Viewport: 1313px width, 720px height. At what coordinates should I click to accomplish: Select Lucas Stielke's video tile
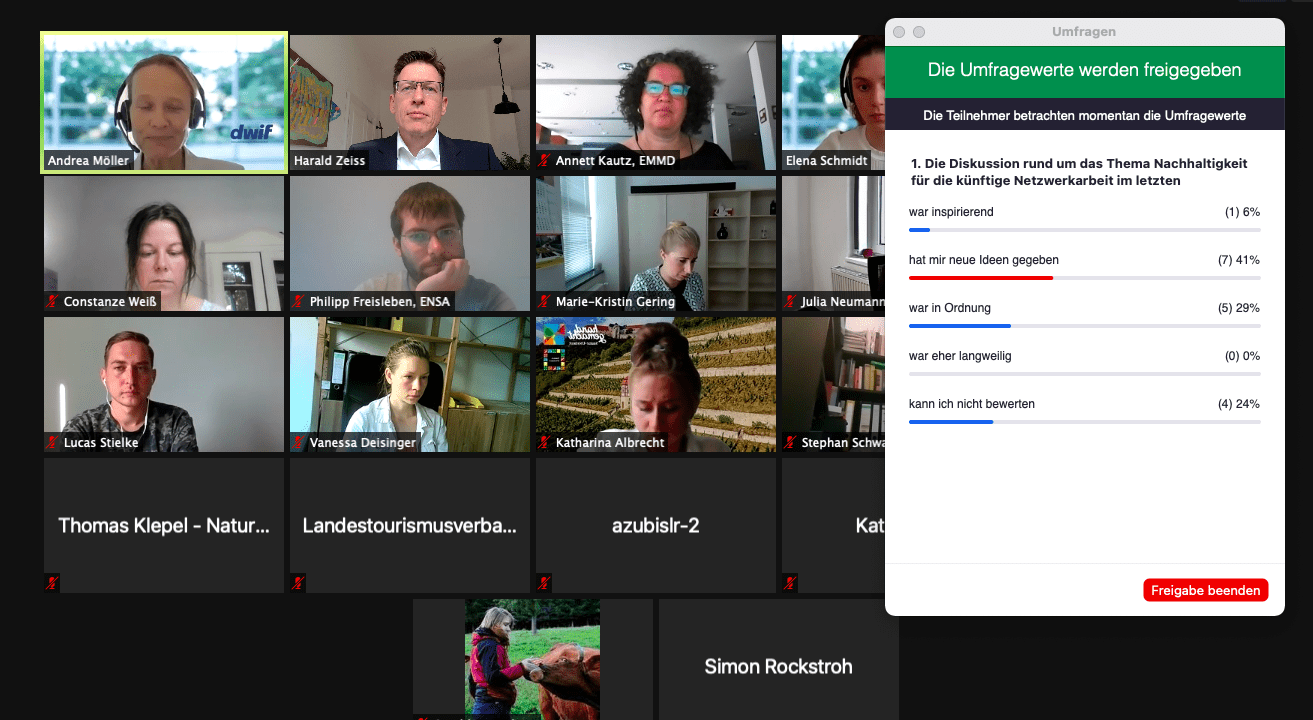[164, 385]
